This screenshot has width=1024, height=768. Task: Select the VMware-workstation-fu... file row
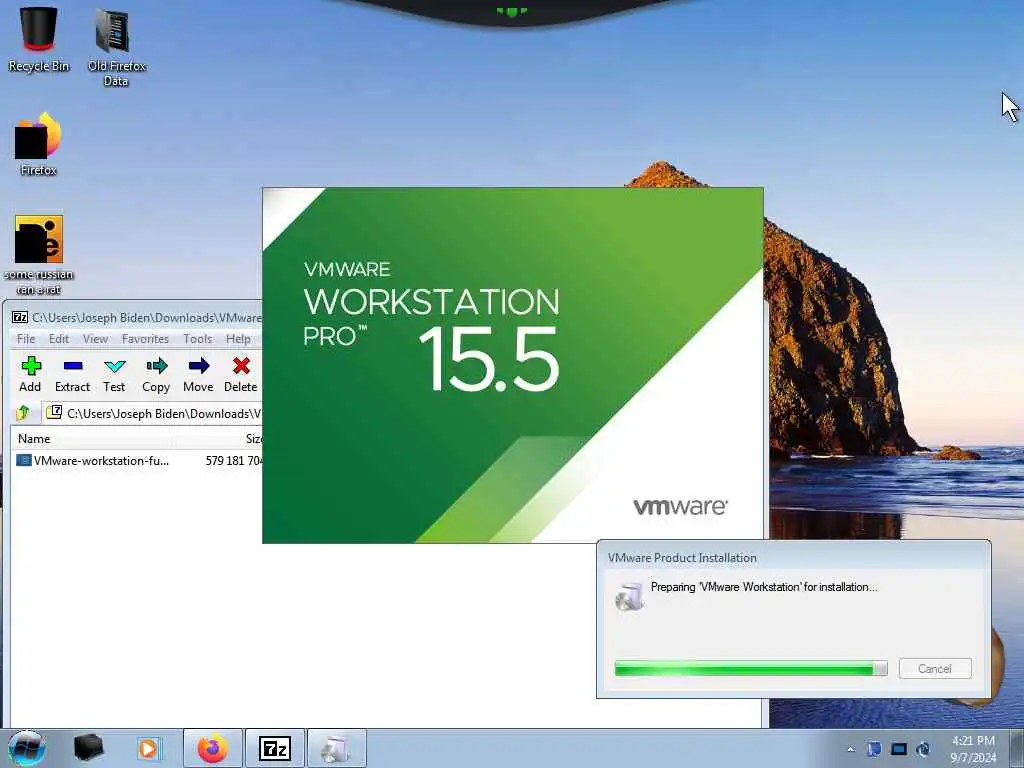tap(137, 460)
